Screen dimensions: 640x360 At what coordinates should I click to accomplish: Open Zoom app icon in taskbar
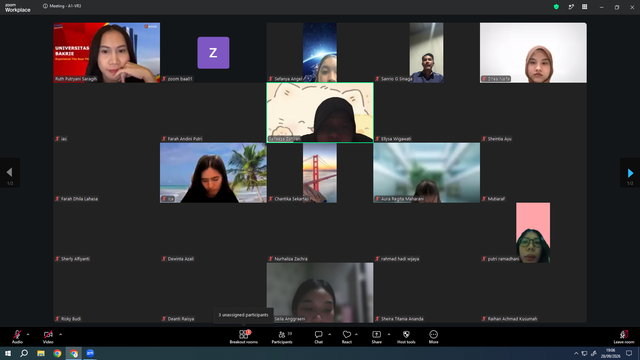(90, 353)
